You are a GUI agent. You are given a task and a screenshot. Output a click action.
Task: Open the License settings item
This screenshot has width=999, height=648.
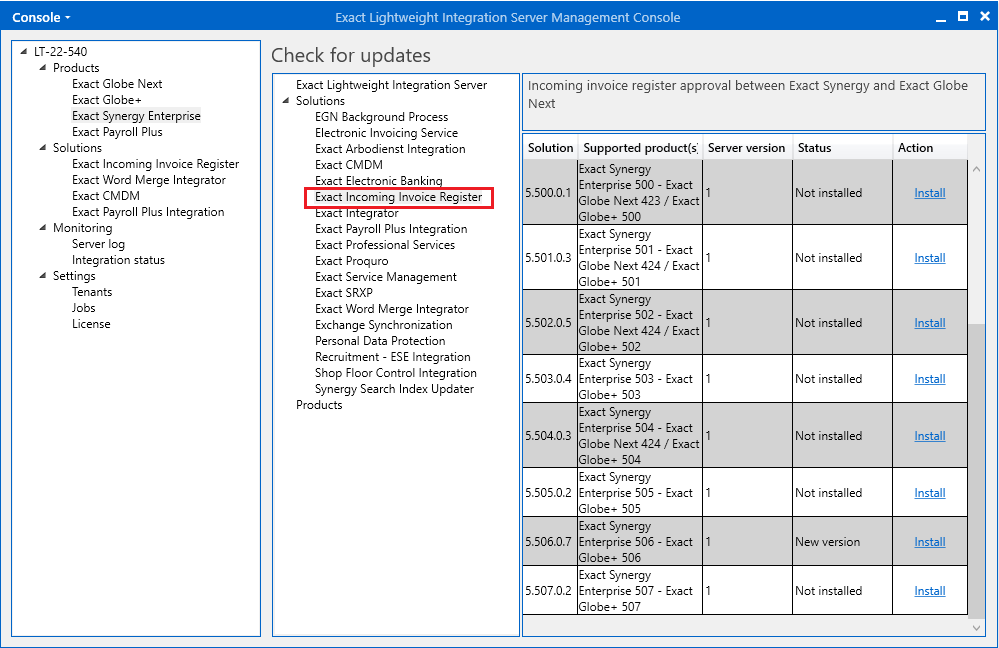[x=91, y=324]
